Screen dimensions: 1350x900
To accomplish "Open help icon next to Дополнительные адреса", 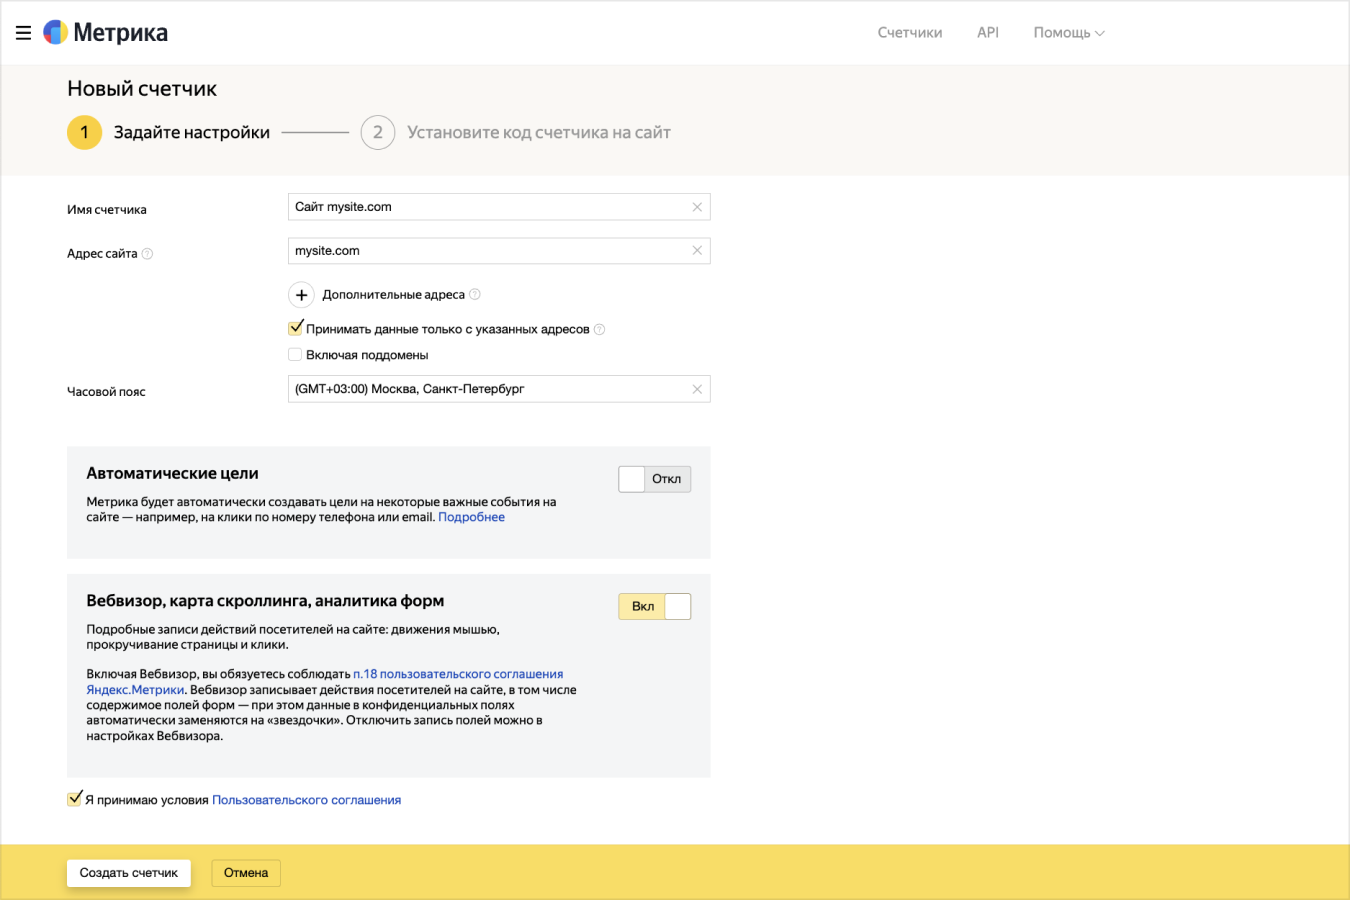I will (x=475, y=294).
